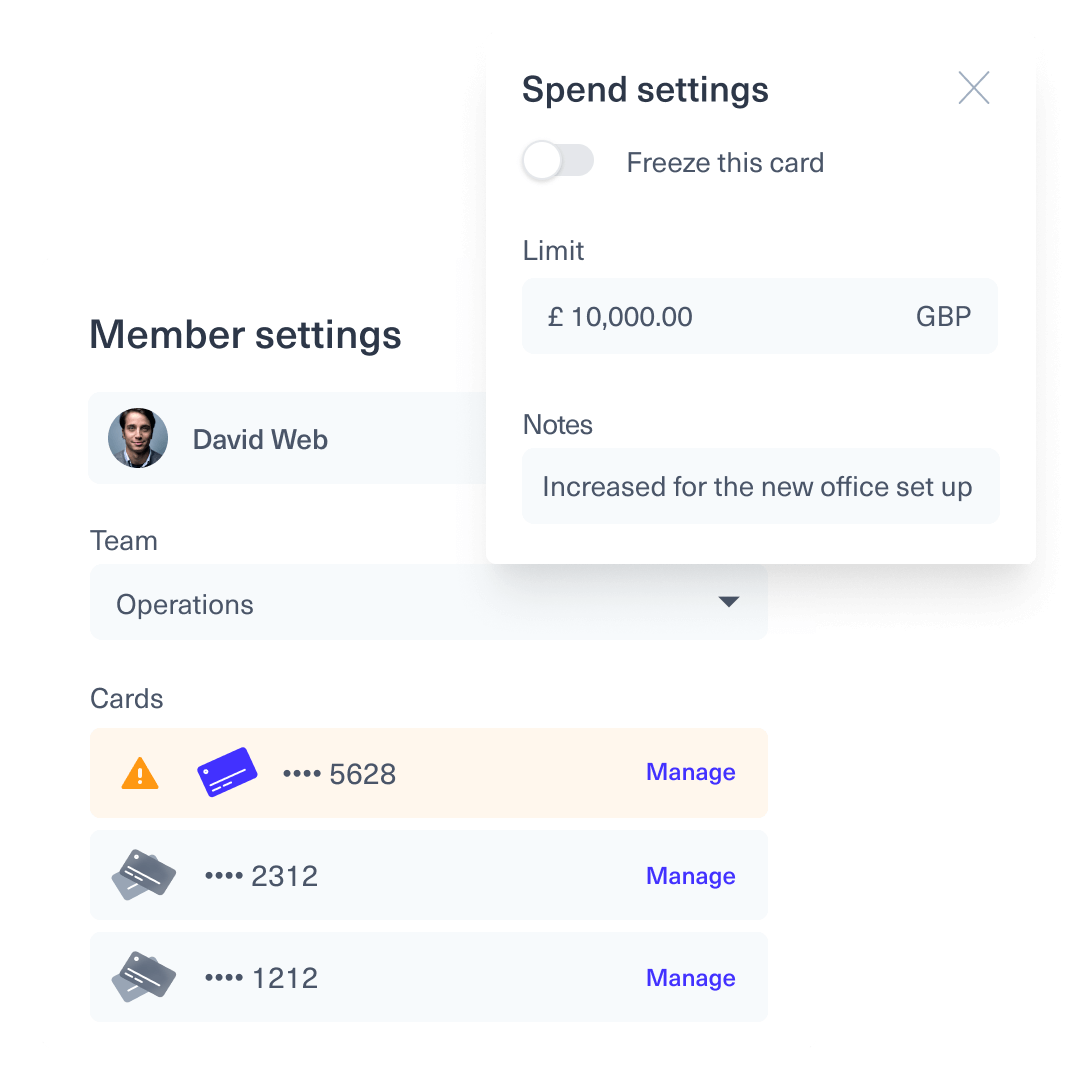Click the GBP currency label
This screenshot has height=1080, width=1080.
(x=943, y=317)
